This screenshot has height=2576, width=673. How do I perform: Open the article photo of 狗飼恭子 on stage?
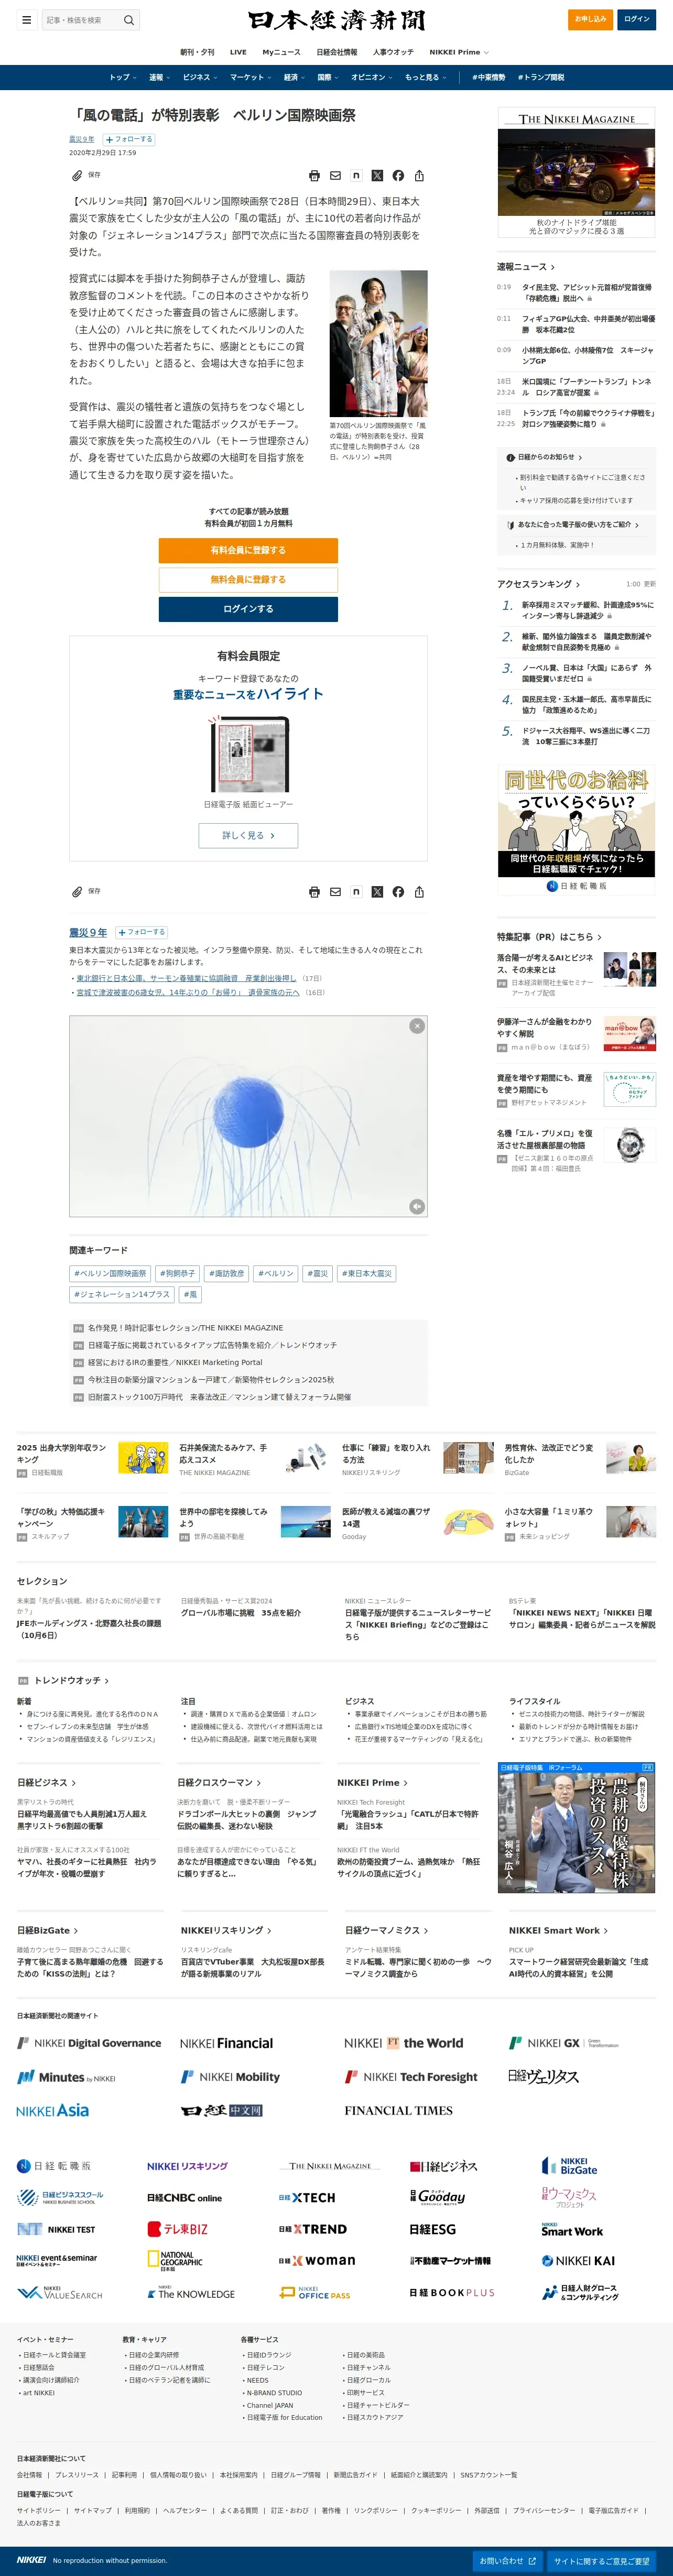pyautogui.click(x=379, y=343)
